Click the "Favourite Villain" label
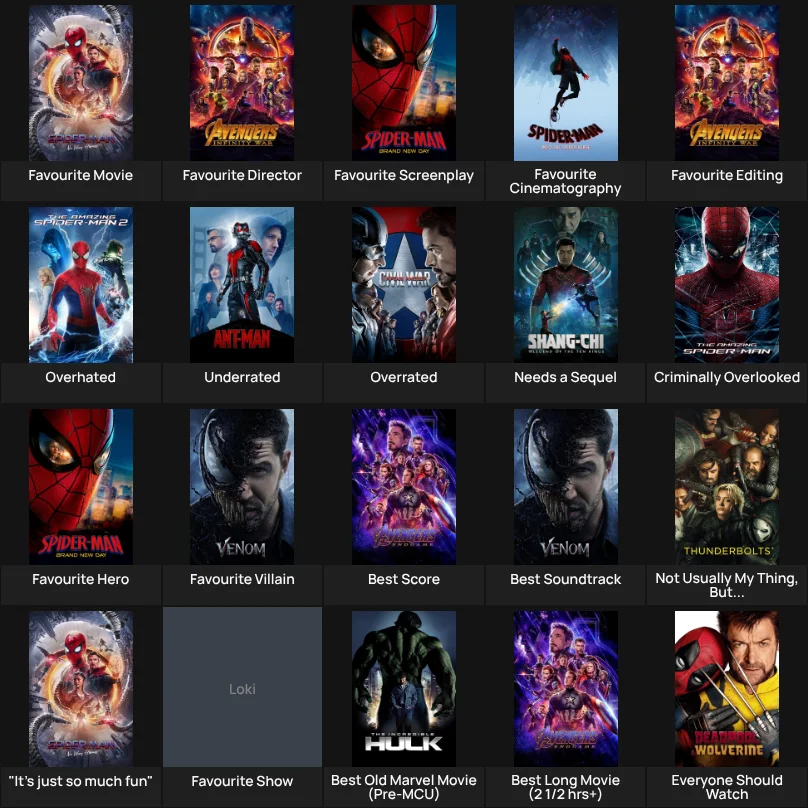The image size is (808, 808). tap(242, 579)
